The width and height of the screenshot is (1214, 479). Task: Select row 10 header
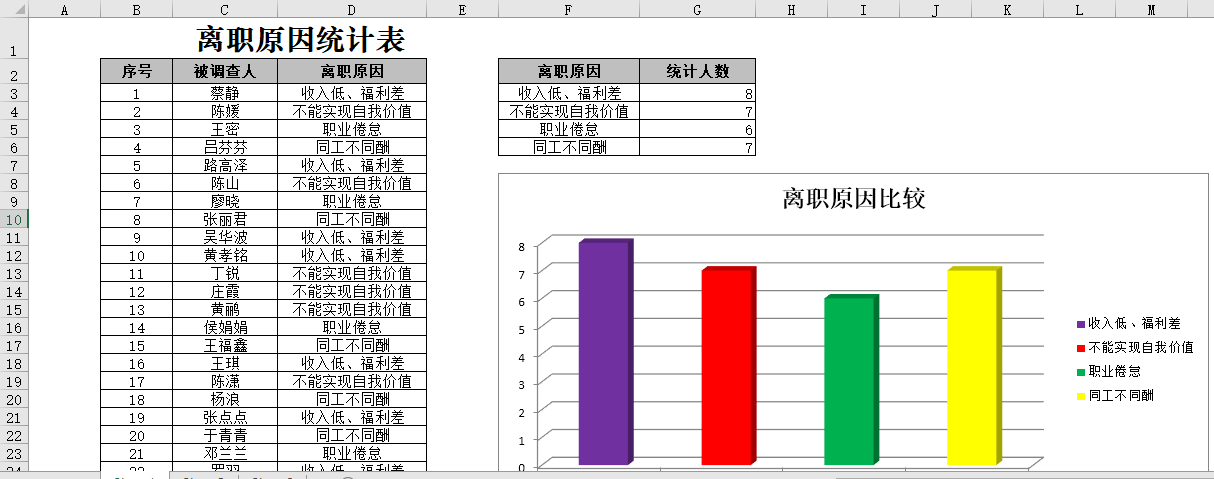14,219
